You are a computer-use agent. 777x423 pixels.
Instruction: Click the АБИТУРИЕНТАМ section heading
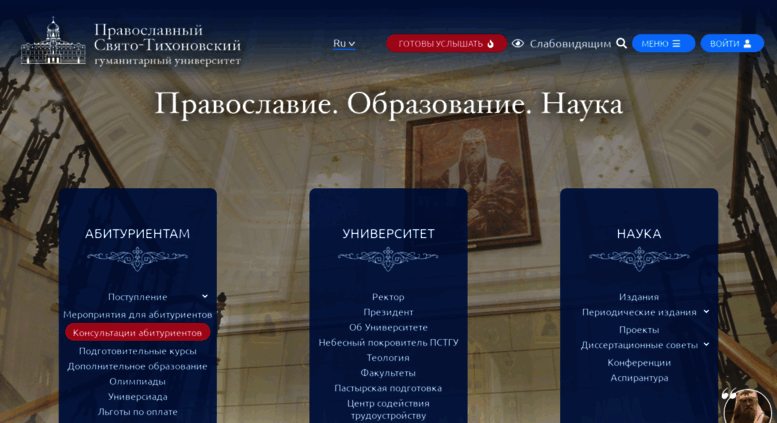click(x=137, y=234)
